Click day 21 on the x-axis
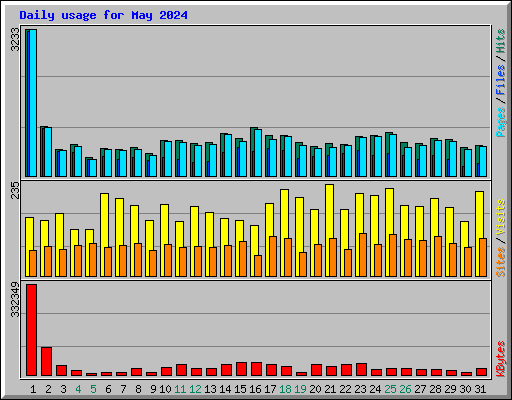This screenshot has width=512, height=400. tap(330, 389)
